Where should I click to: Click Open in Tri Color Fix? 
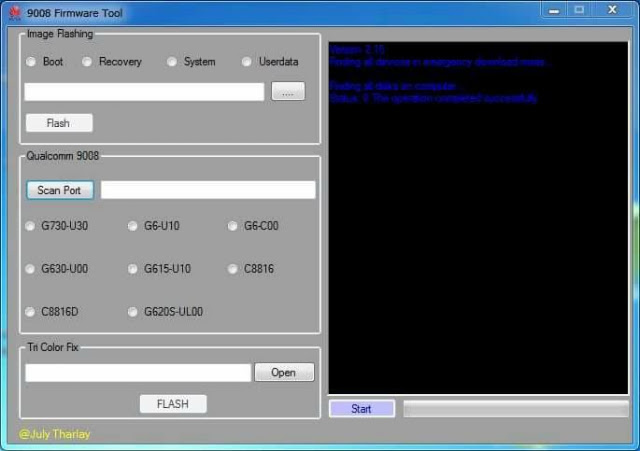point(284,372)
